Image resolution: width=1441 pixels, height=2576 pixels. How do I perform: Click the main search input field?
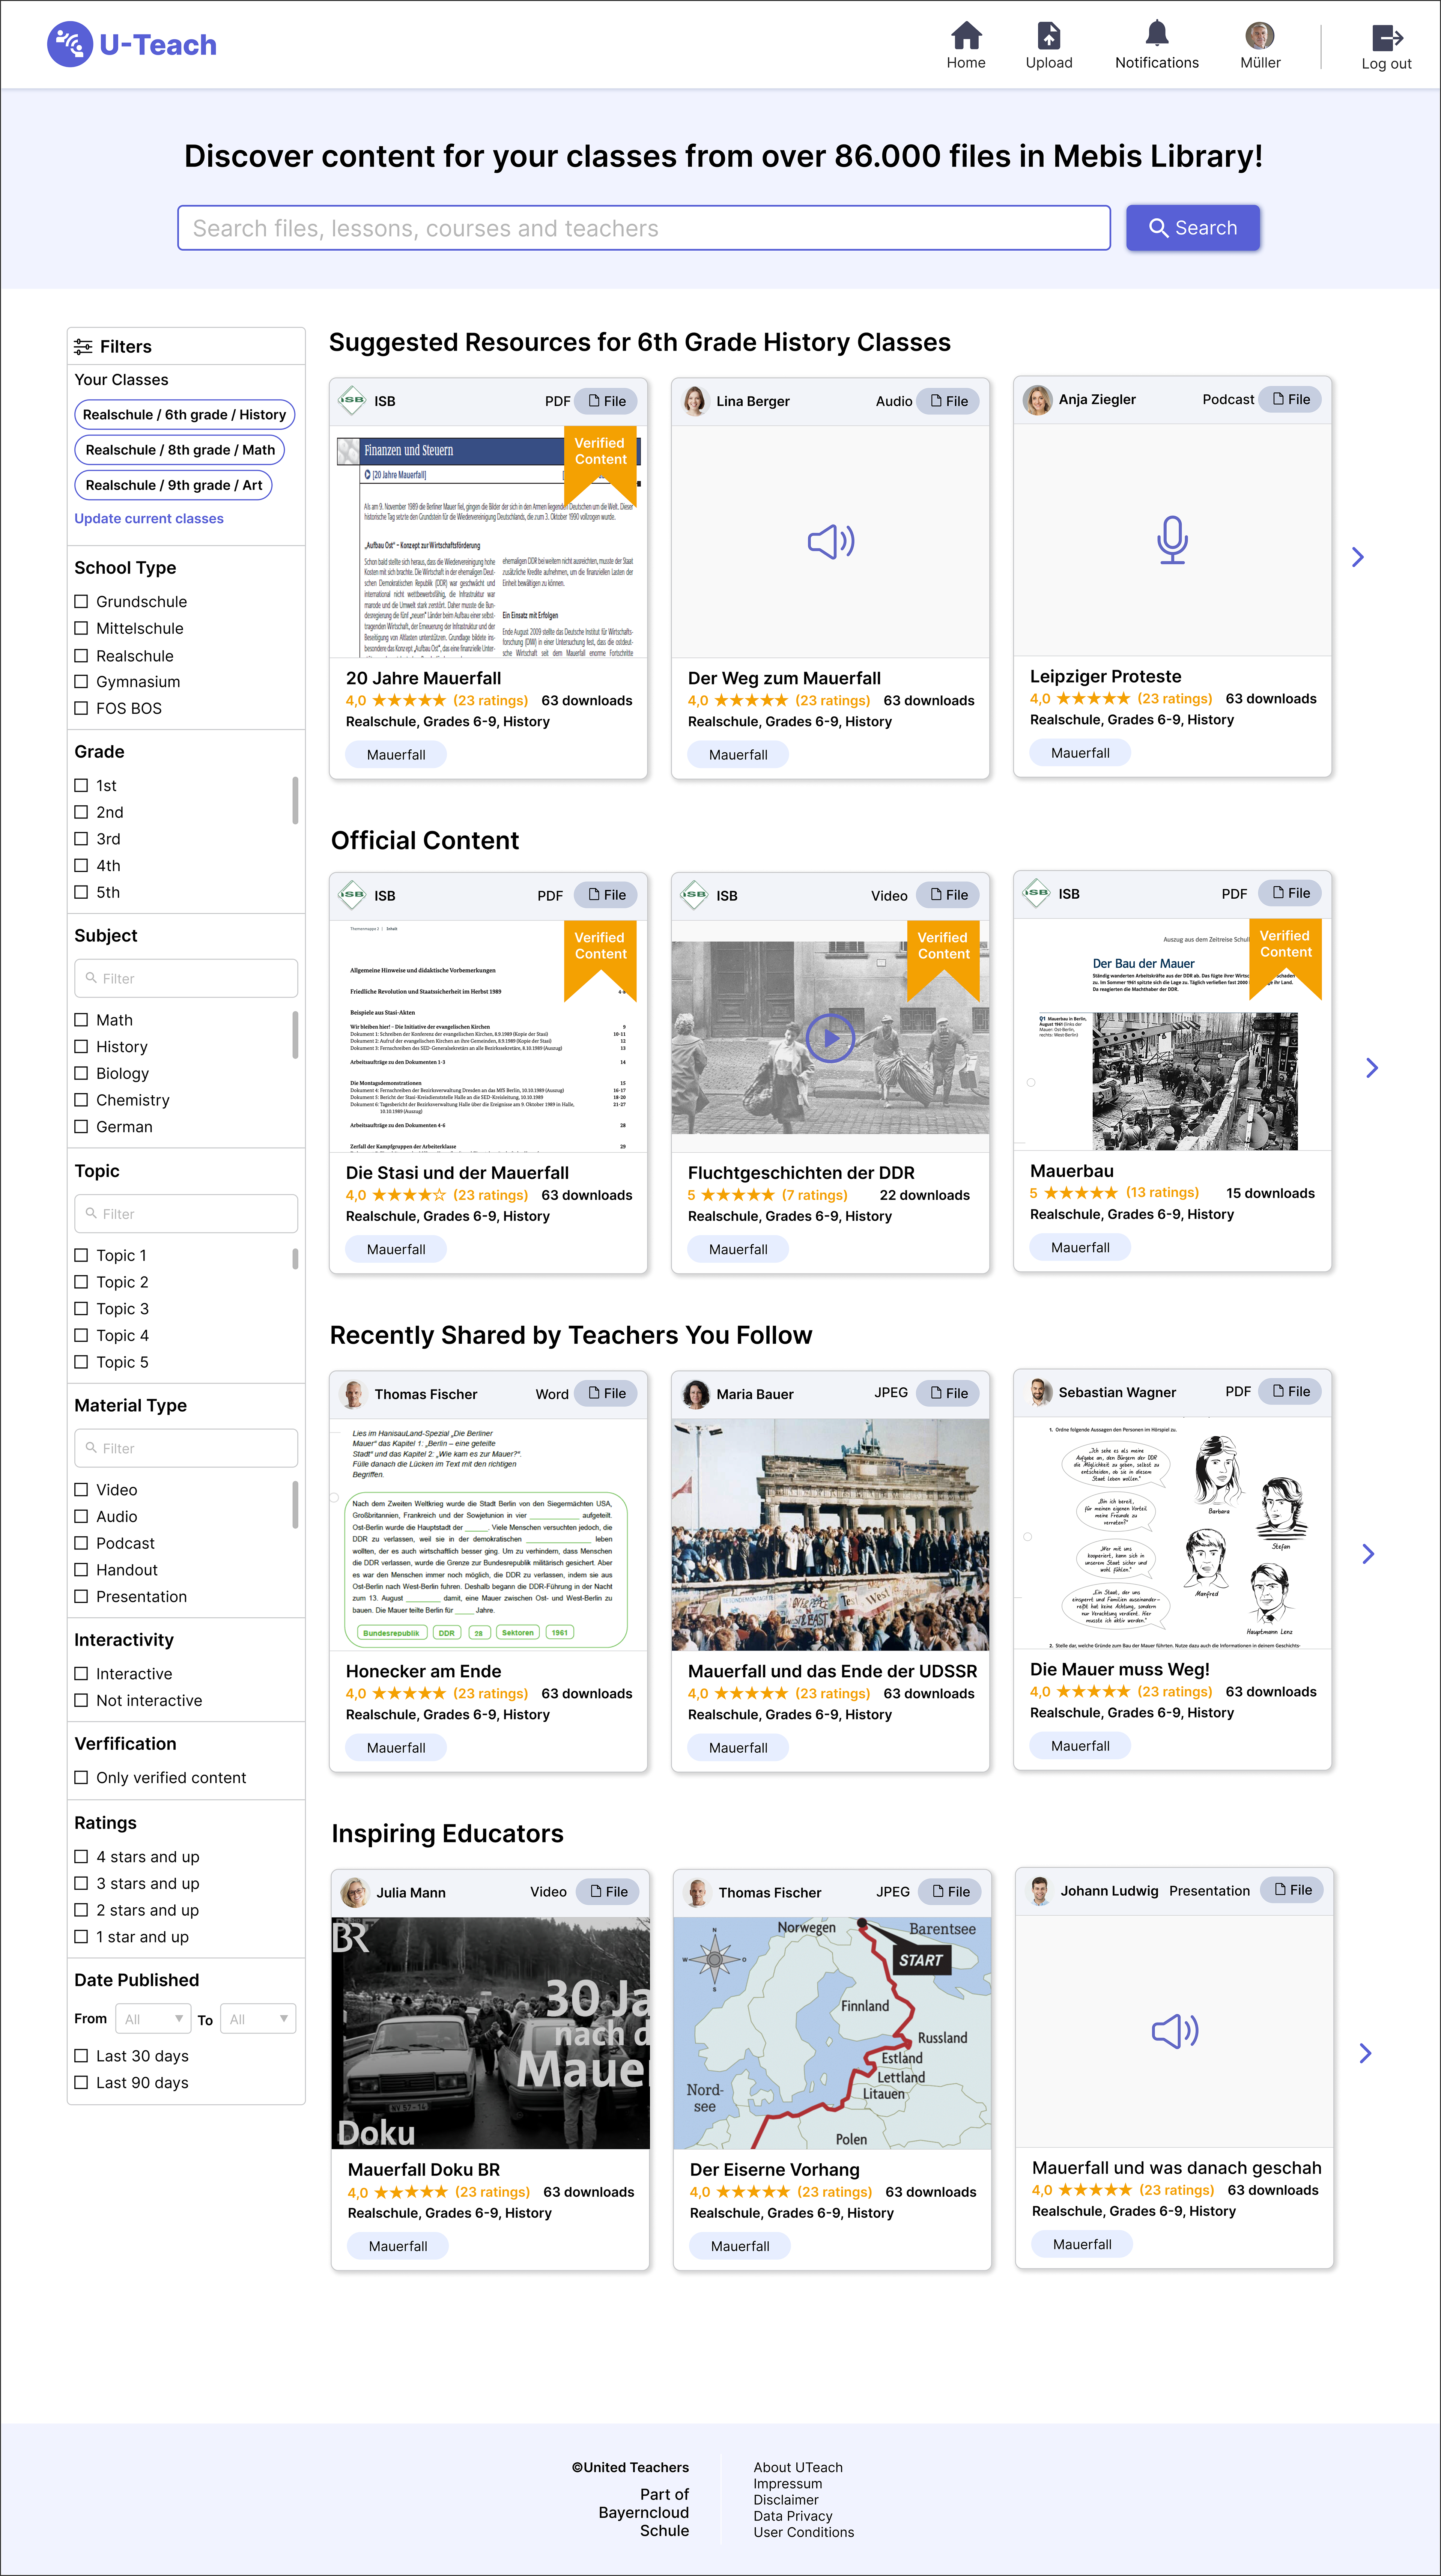(644, 228)
